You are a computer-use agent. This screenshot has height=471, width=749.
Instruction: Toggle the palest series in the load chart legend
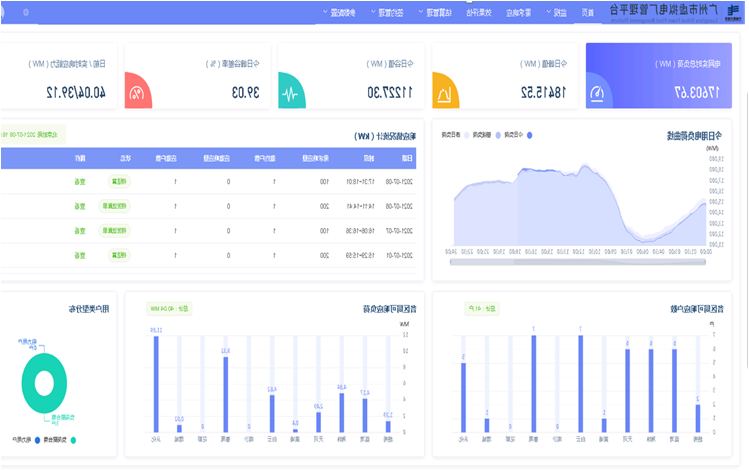(455, 135)
